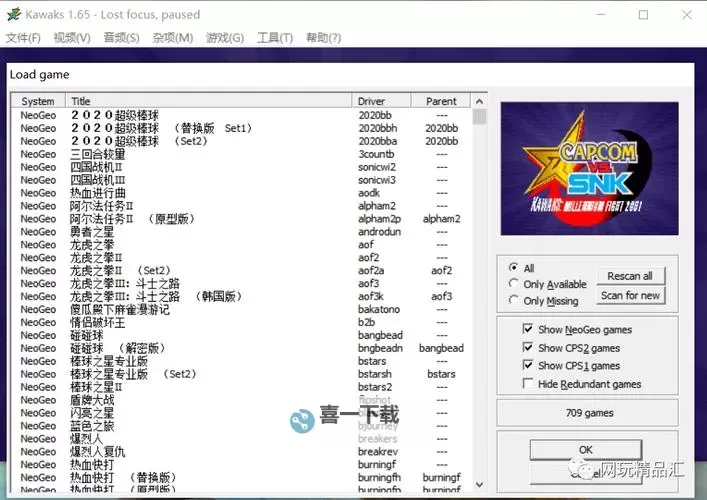Screen dimensions: 707x500
Task: Select the androdun game row
Action: click(242, 232)
